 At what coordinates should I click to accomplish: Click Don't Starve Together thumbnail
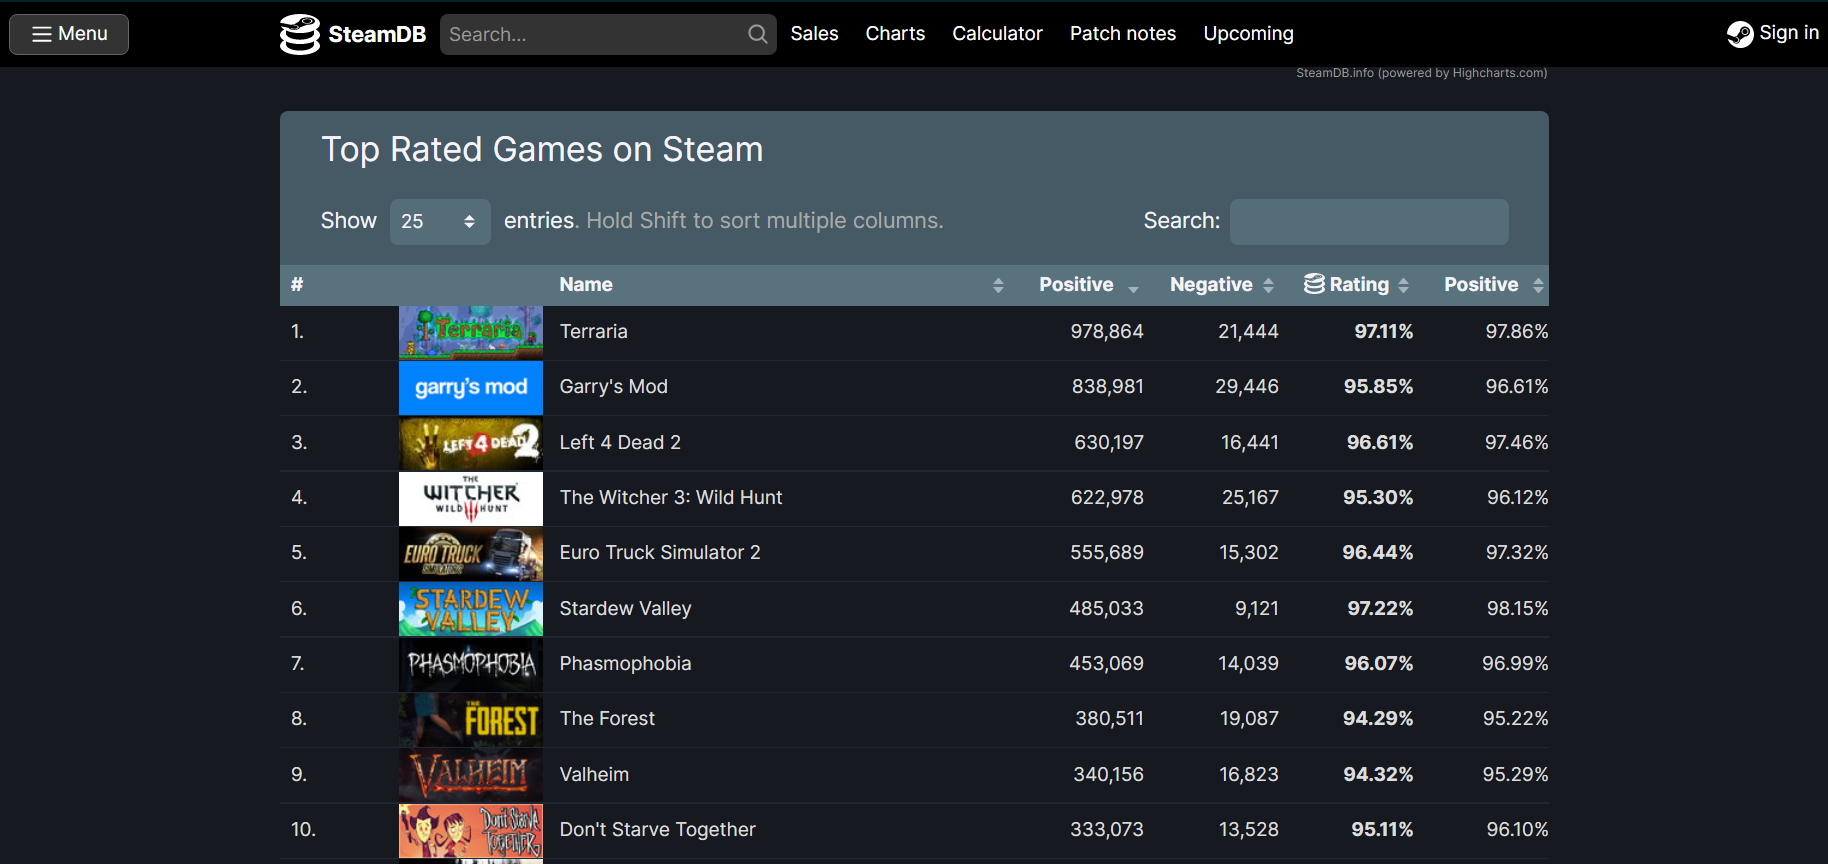coord(471,830)
